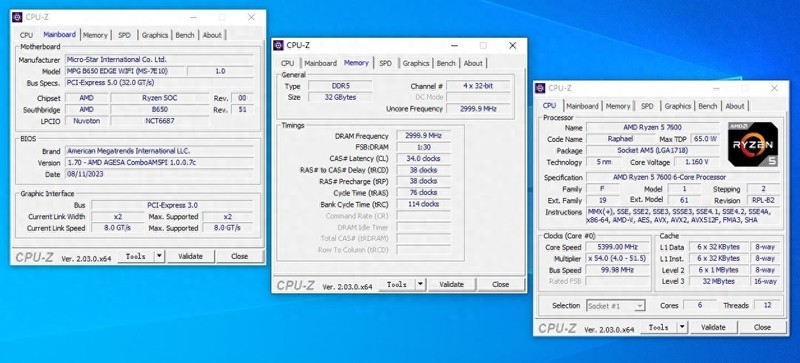
Task: Open Graphics tab in CPU window
Action: [678, 106]
